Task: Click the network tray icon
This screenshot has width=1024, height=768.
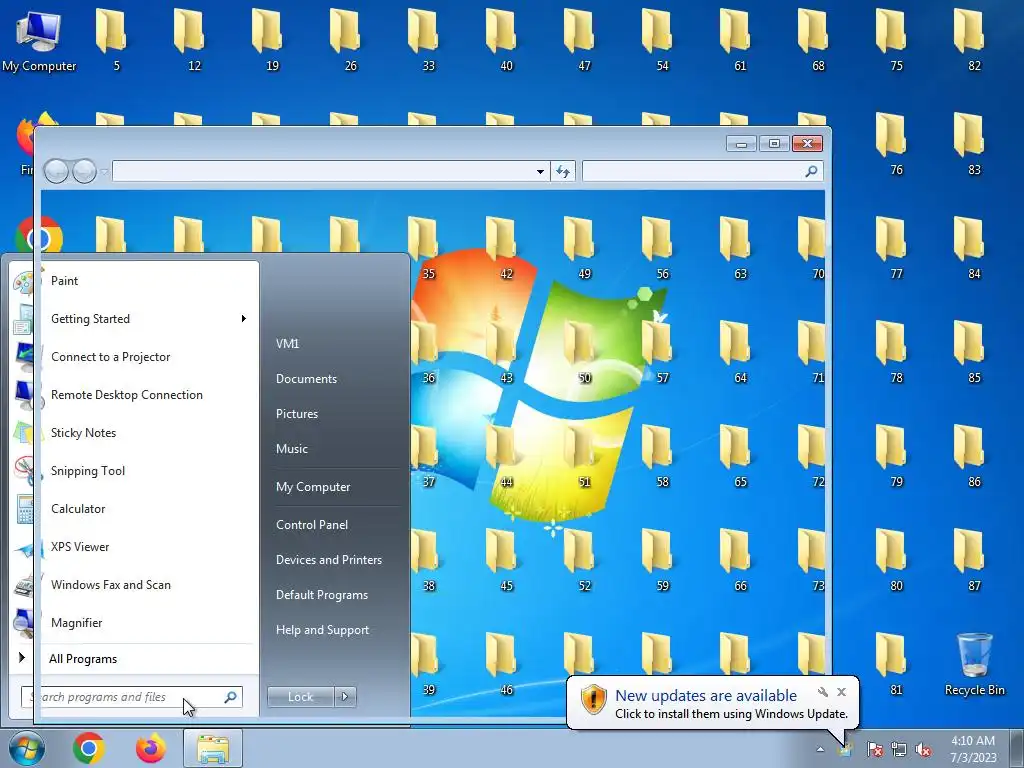Action: [899, 750]
